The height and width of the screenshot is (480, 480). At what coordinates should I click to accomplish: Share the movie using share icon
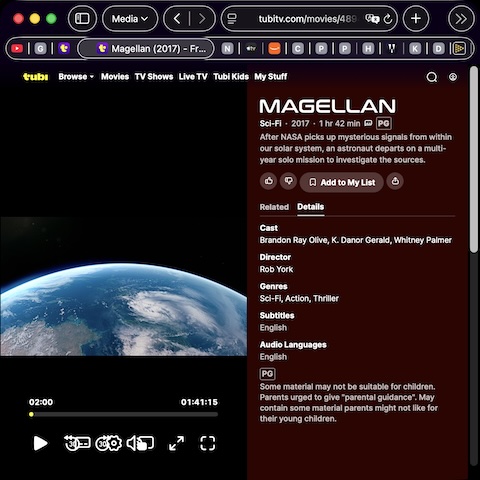click(395, 181)
